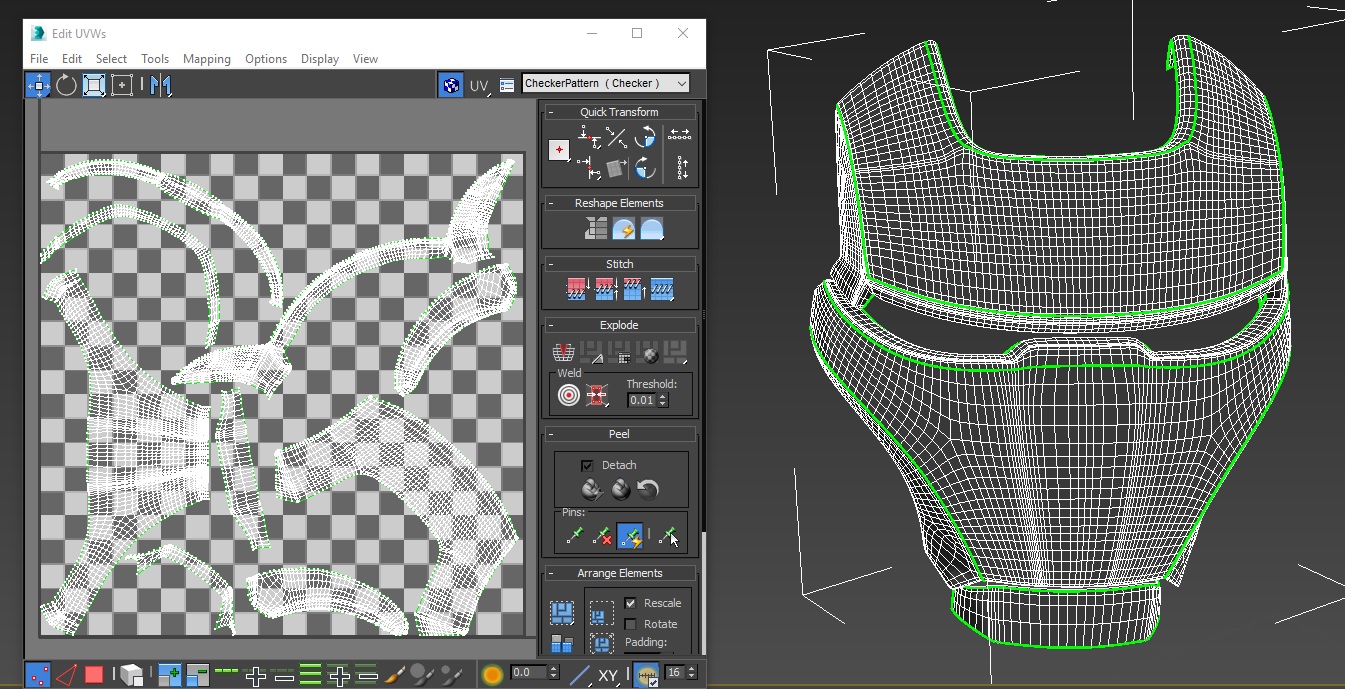Click the Mirror horizontal tool
Screen dimensions: 1345x689
click(x=161, y=85)
